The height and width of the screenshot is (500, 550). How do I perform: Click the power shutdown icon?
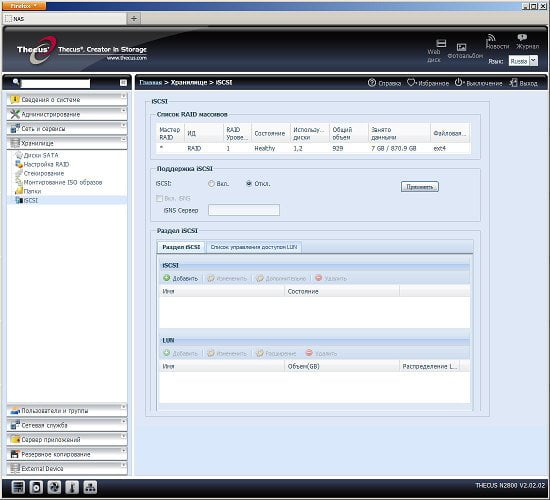[x=458, y=83]
